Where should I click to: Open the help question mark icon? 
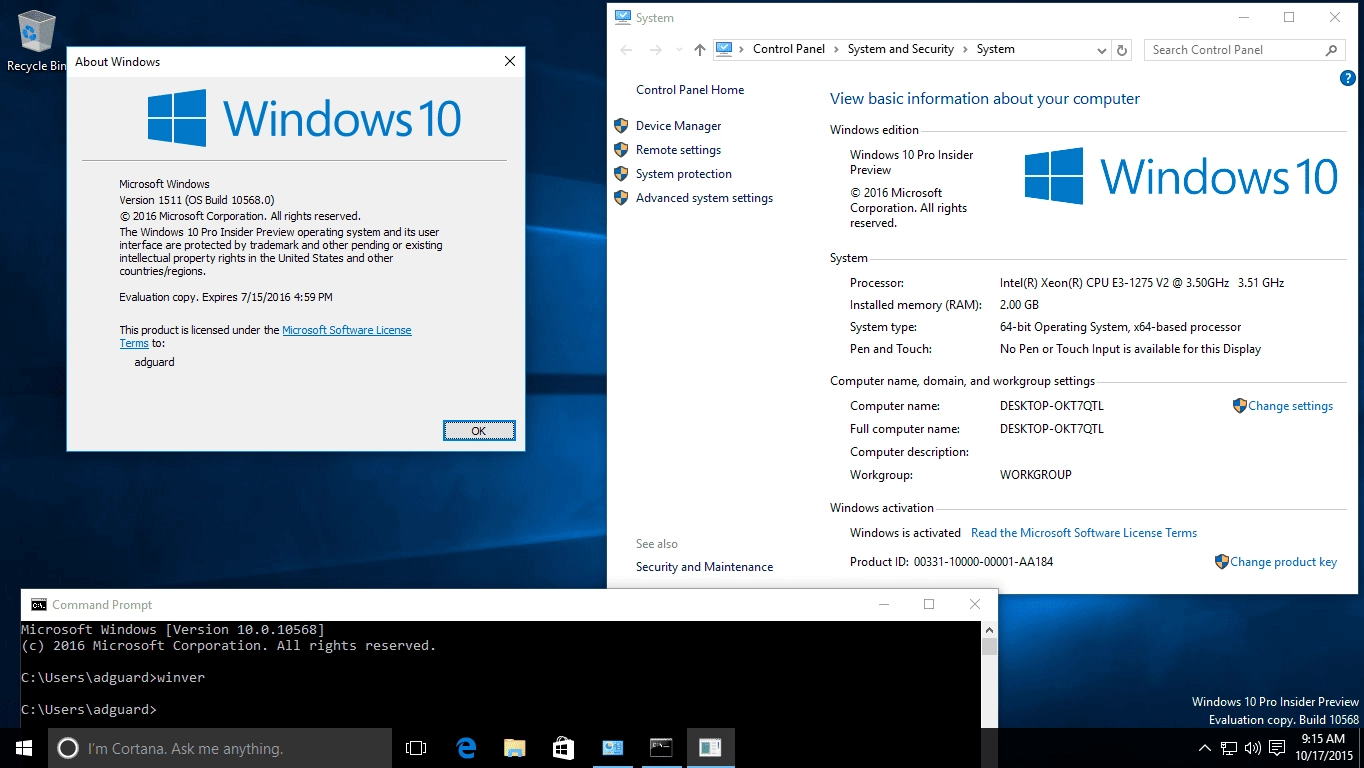1346,78
